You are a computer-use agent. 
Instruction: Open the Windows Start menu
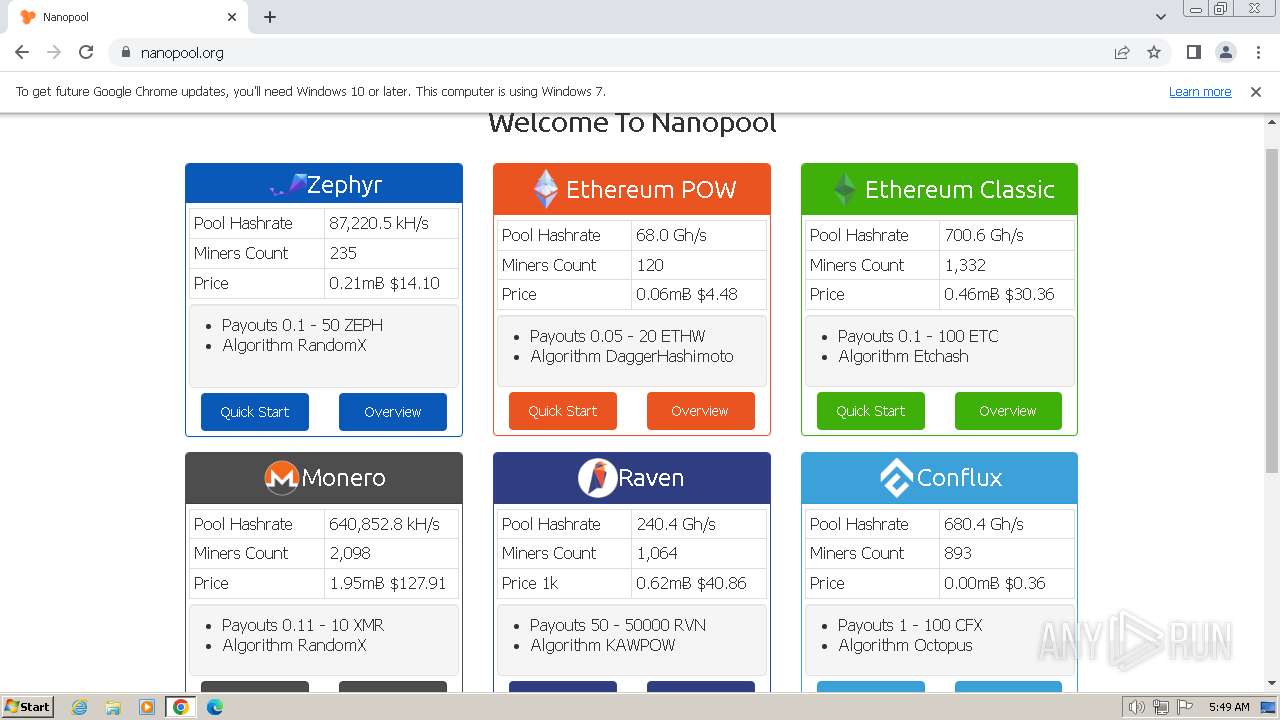click(x=28, y=707)
